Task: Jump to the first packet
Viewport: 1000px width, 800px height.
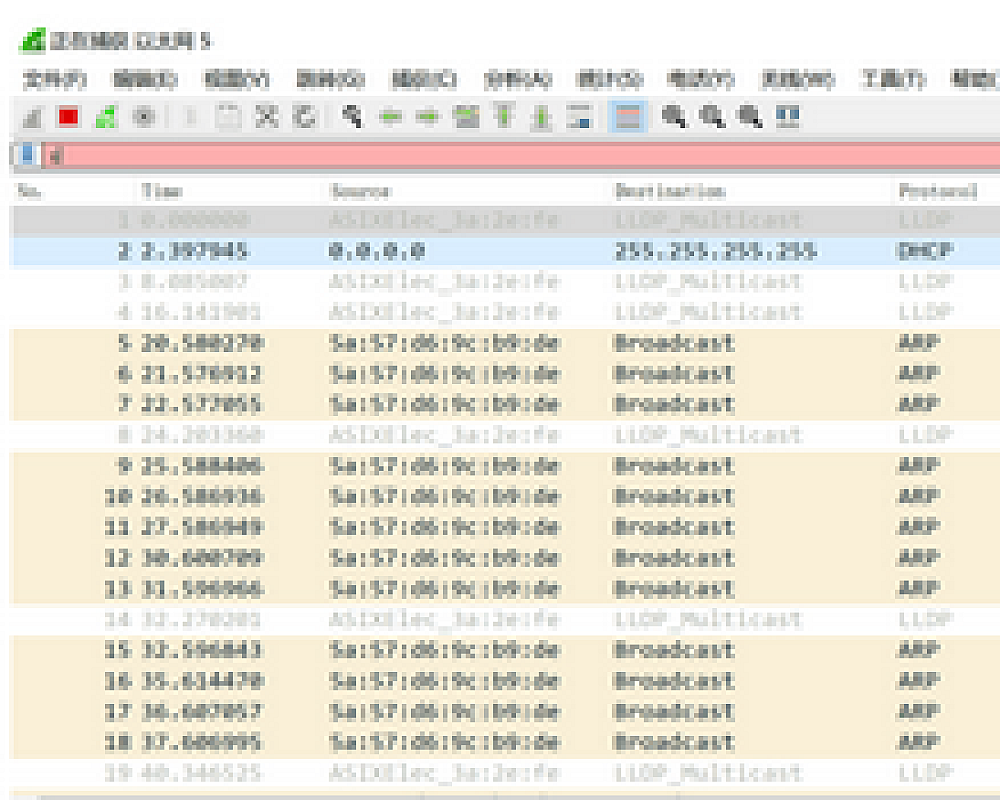Action: tap(504, 118)
